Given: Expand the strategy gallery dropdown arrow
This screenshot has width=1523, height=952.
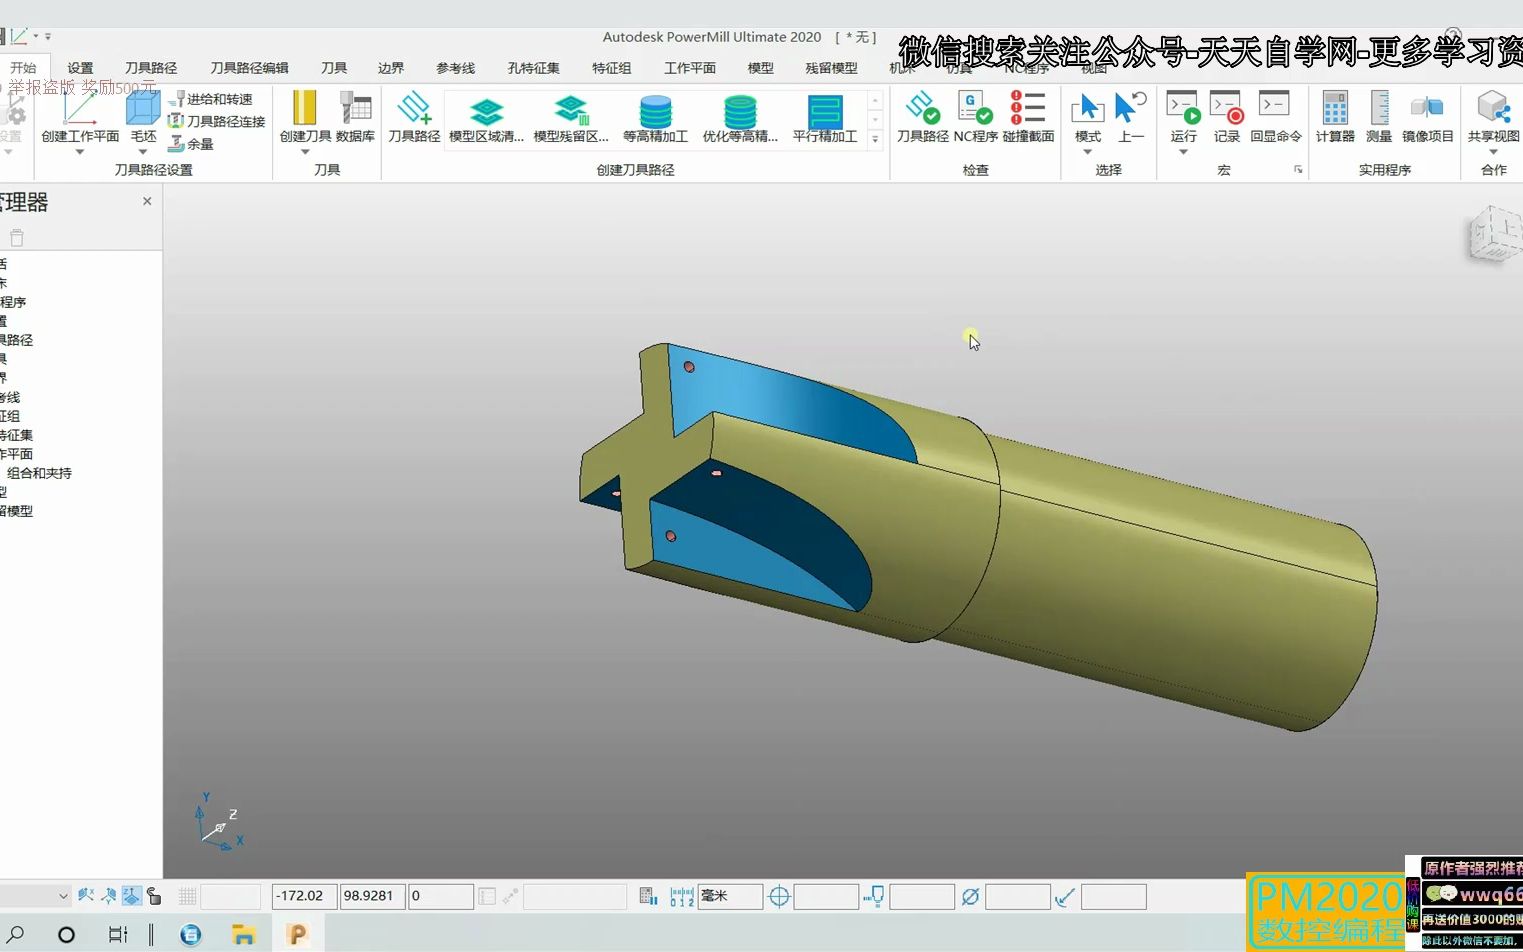Looking at the screenshot, I should click(875, 140).
